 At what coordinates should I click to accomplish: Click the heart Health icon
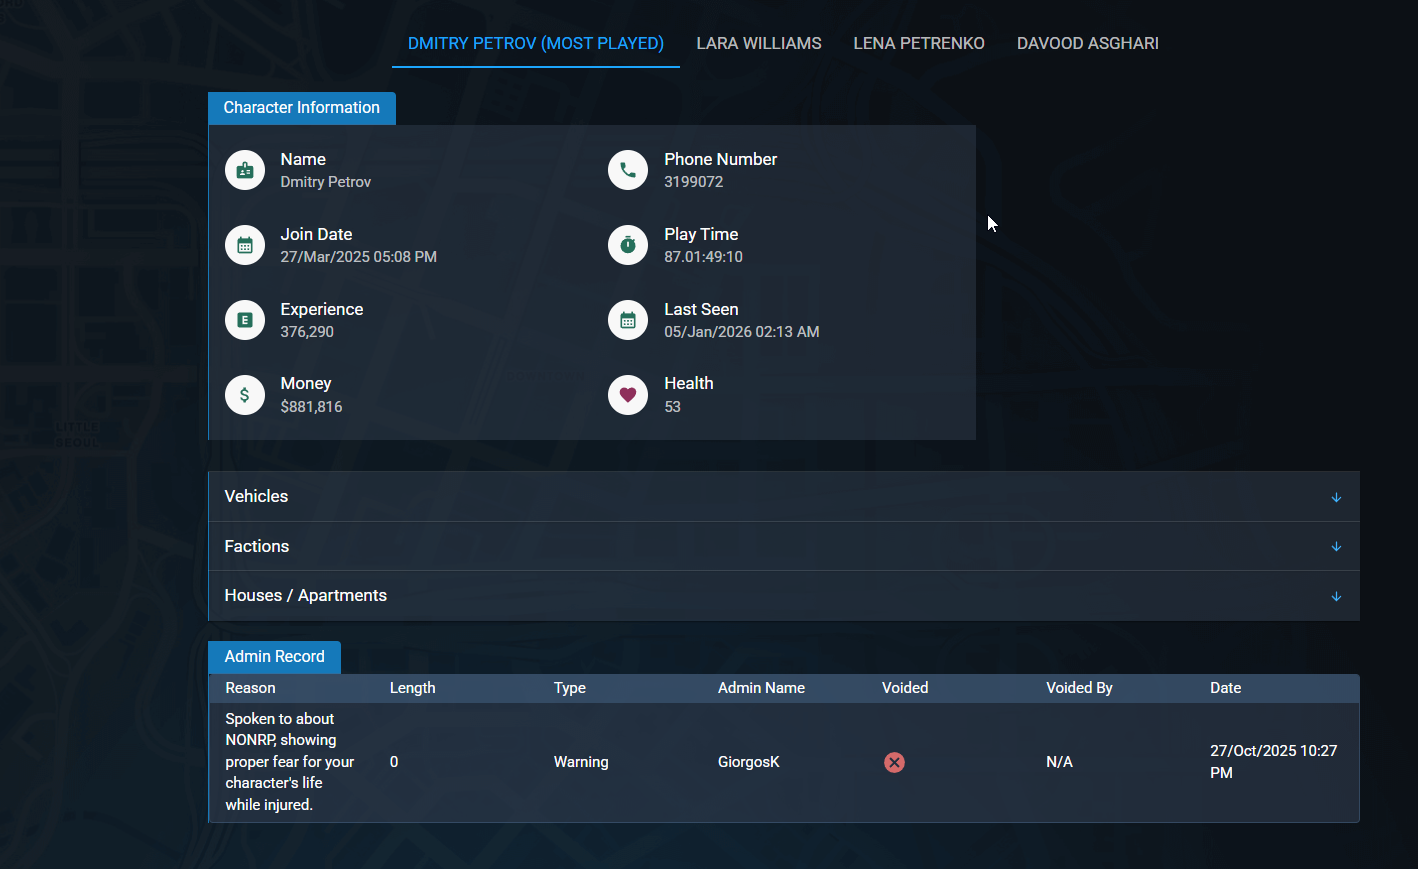click(x=628, y=395)
